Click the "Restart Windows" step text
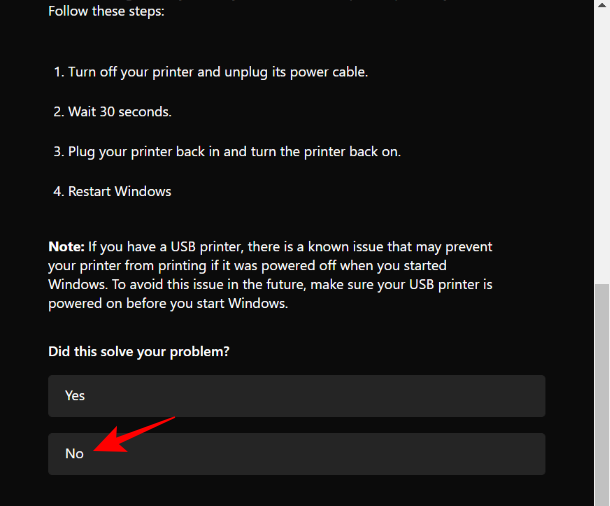Screen dimensions: 610x506 [x=120, y=191]
